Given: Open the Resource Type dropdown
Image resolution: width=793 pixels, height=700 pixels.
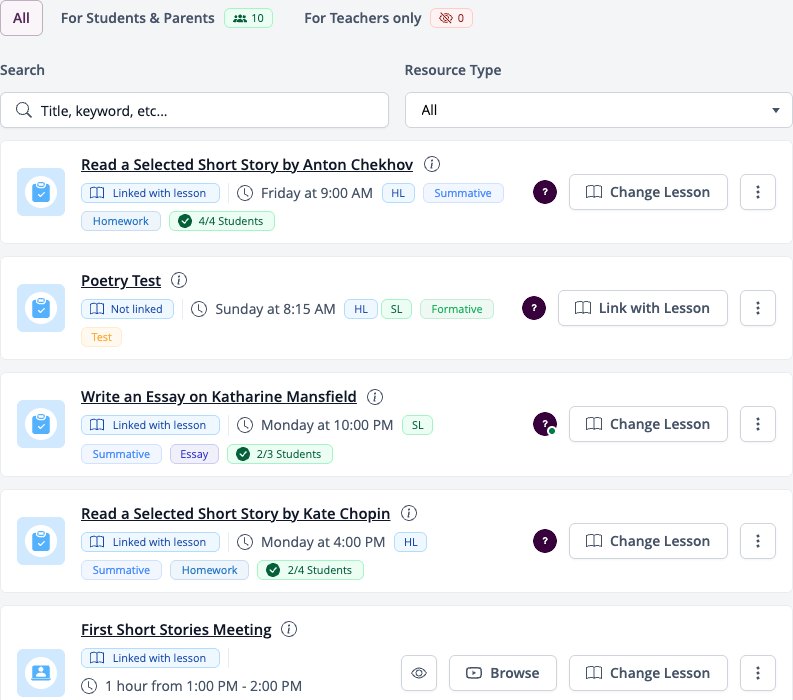Looking at the screenshot, I should point(598,110).
